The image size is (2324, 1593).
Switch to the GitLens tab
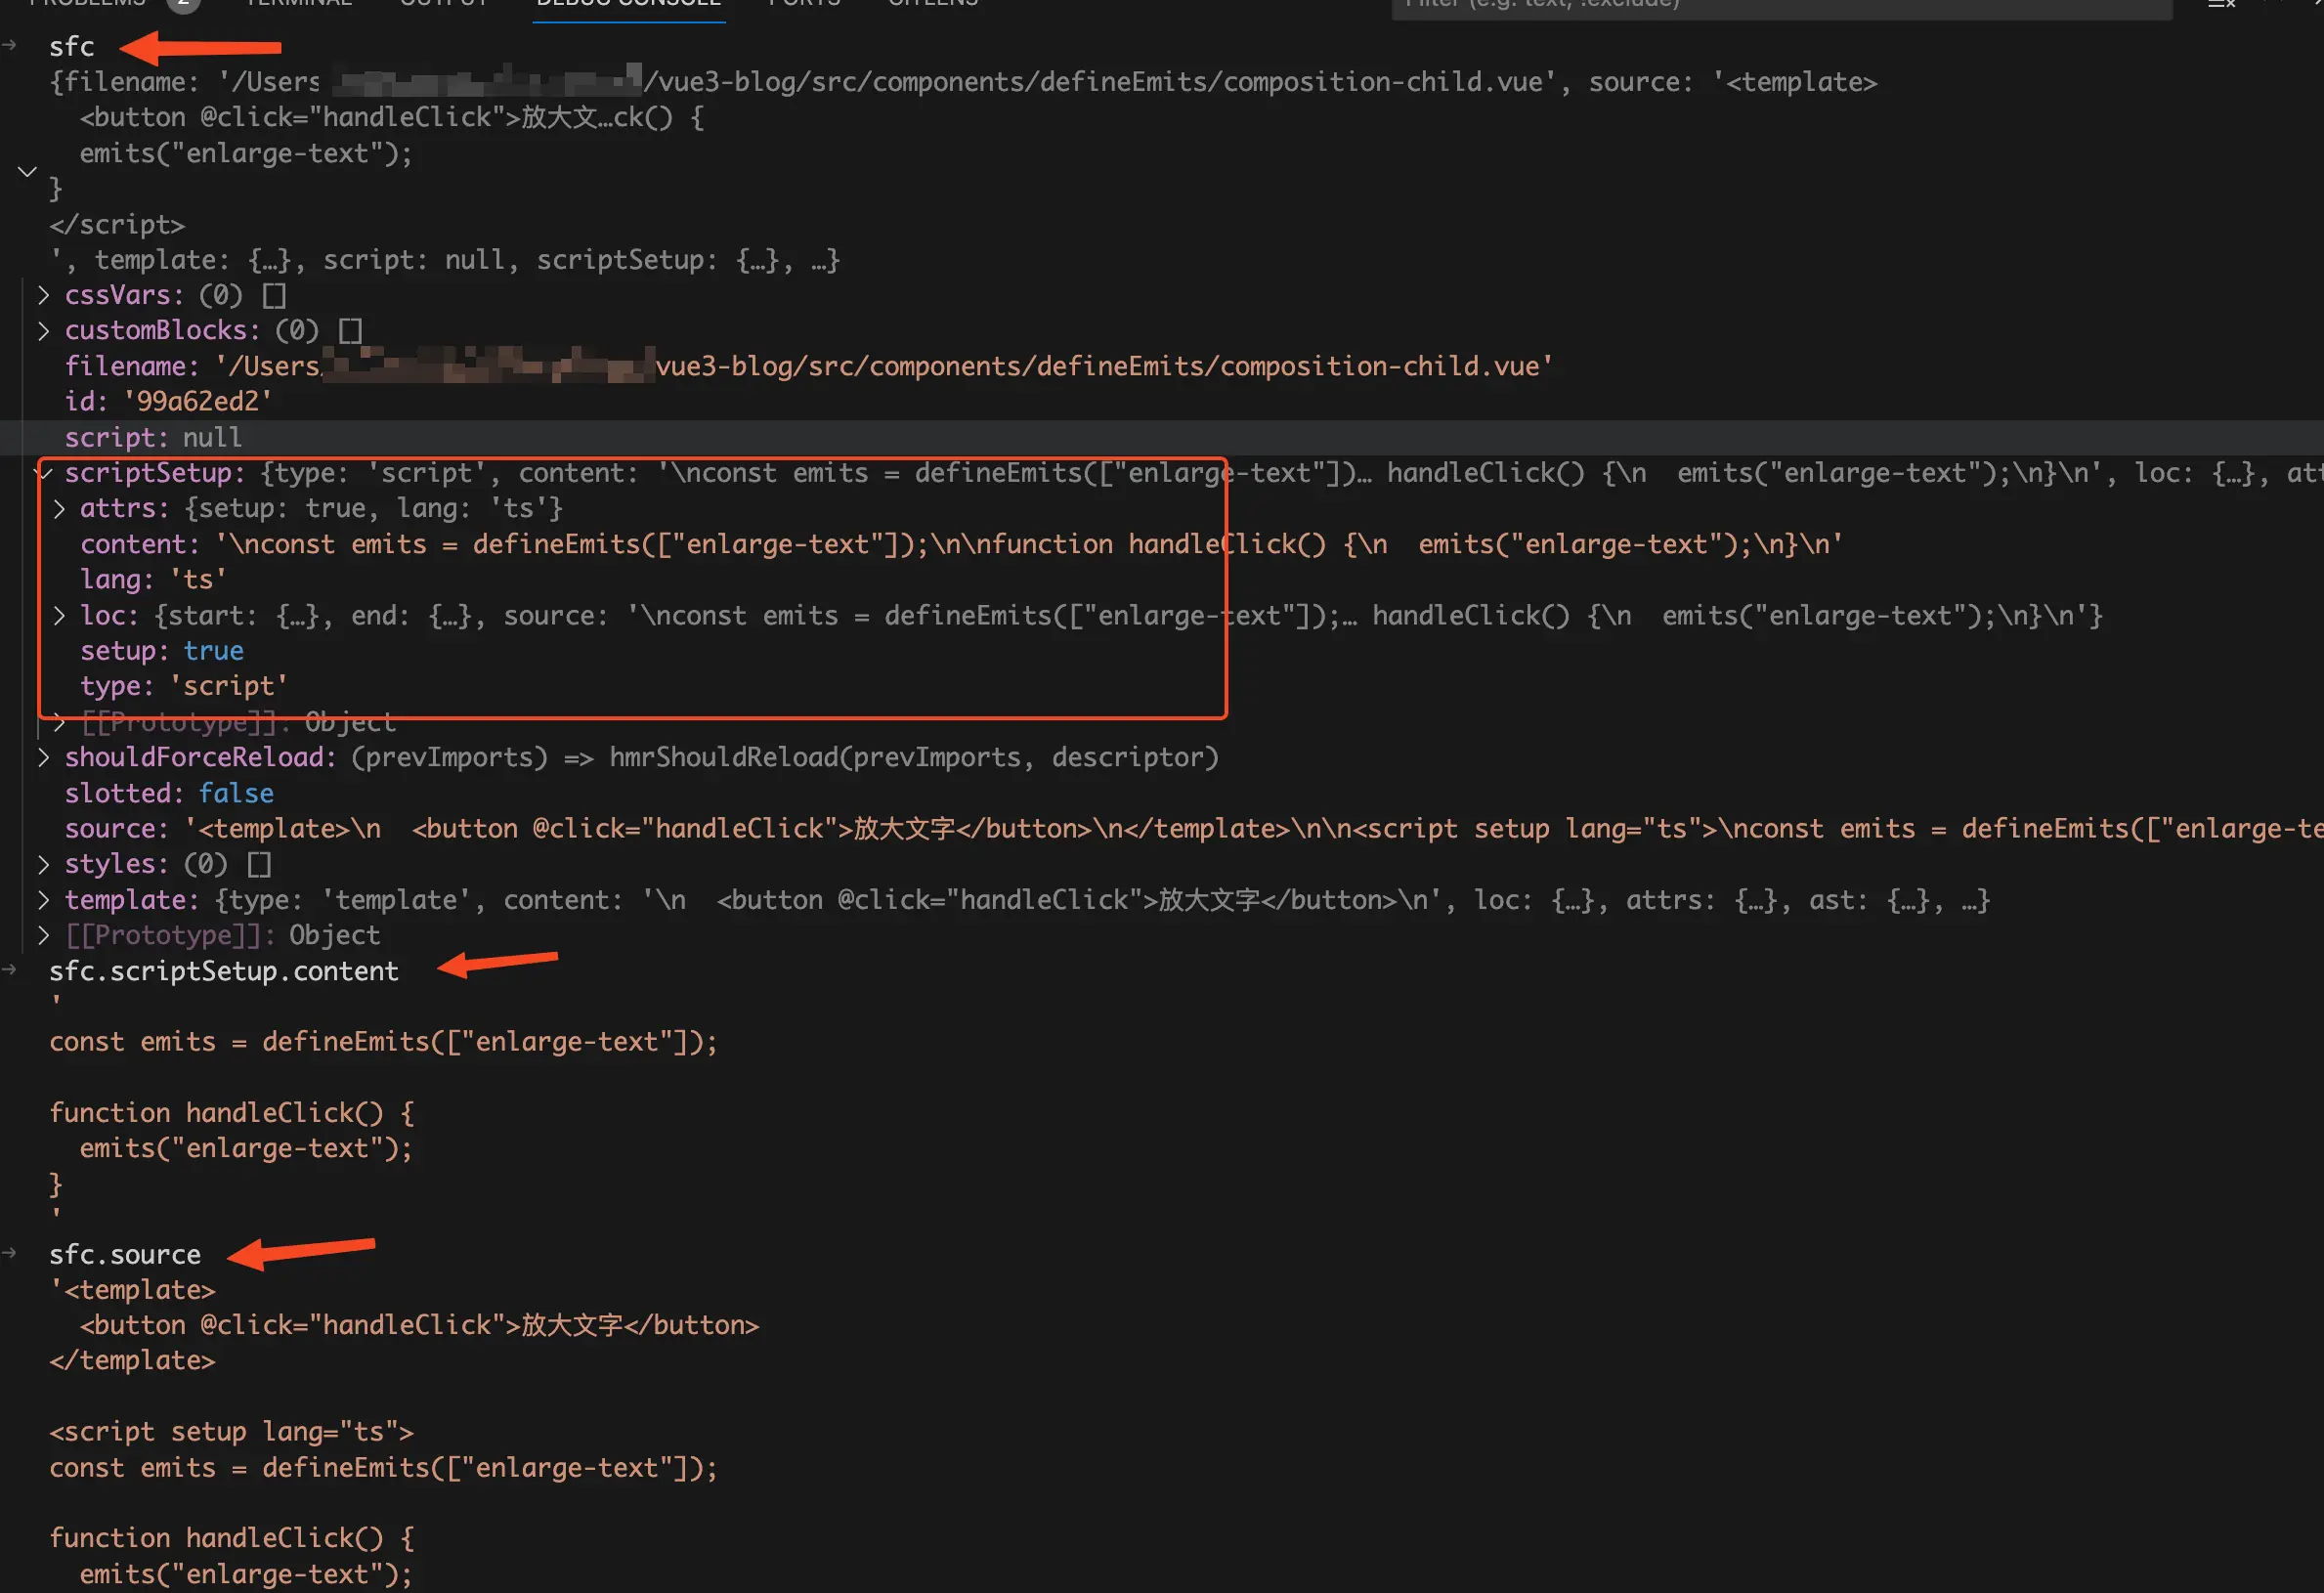pyautogui.click(x=932, y=3)
